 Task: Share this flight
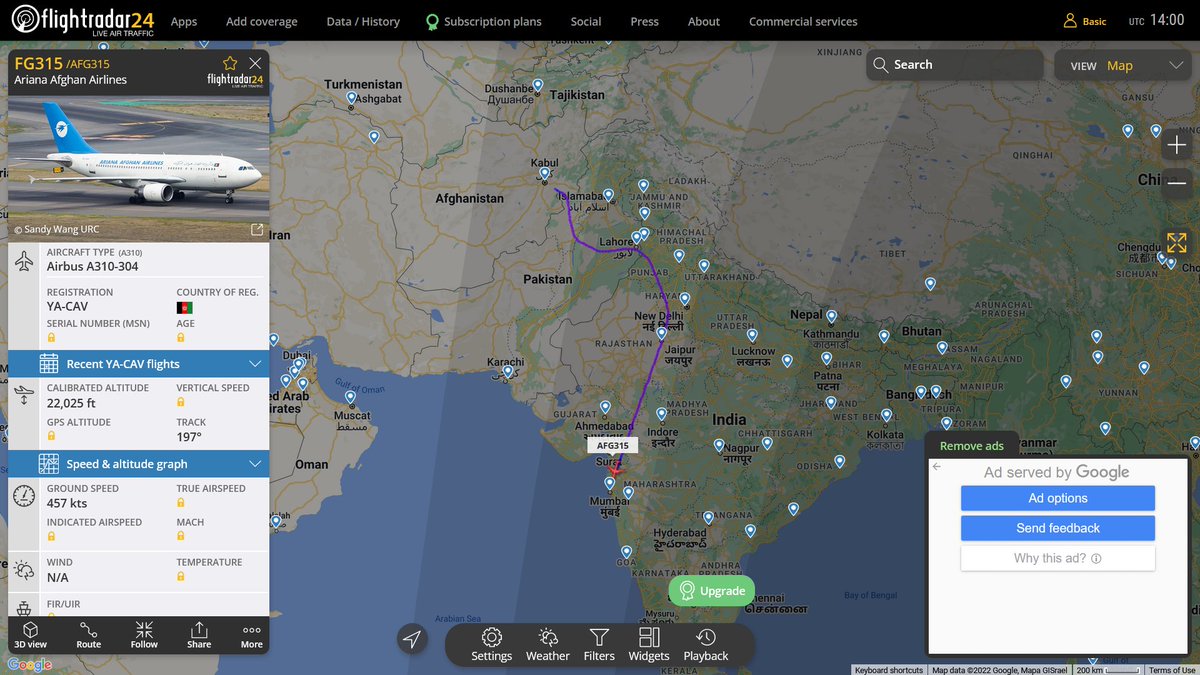[199, 635]
